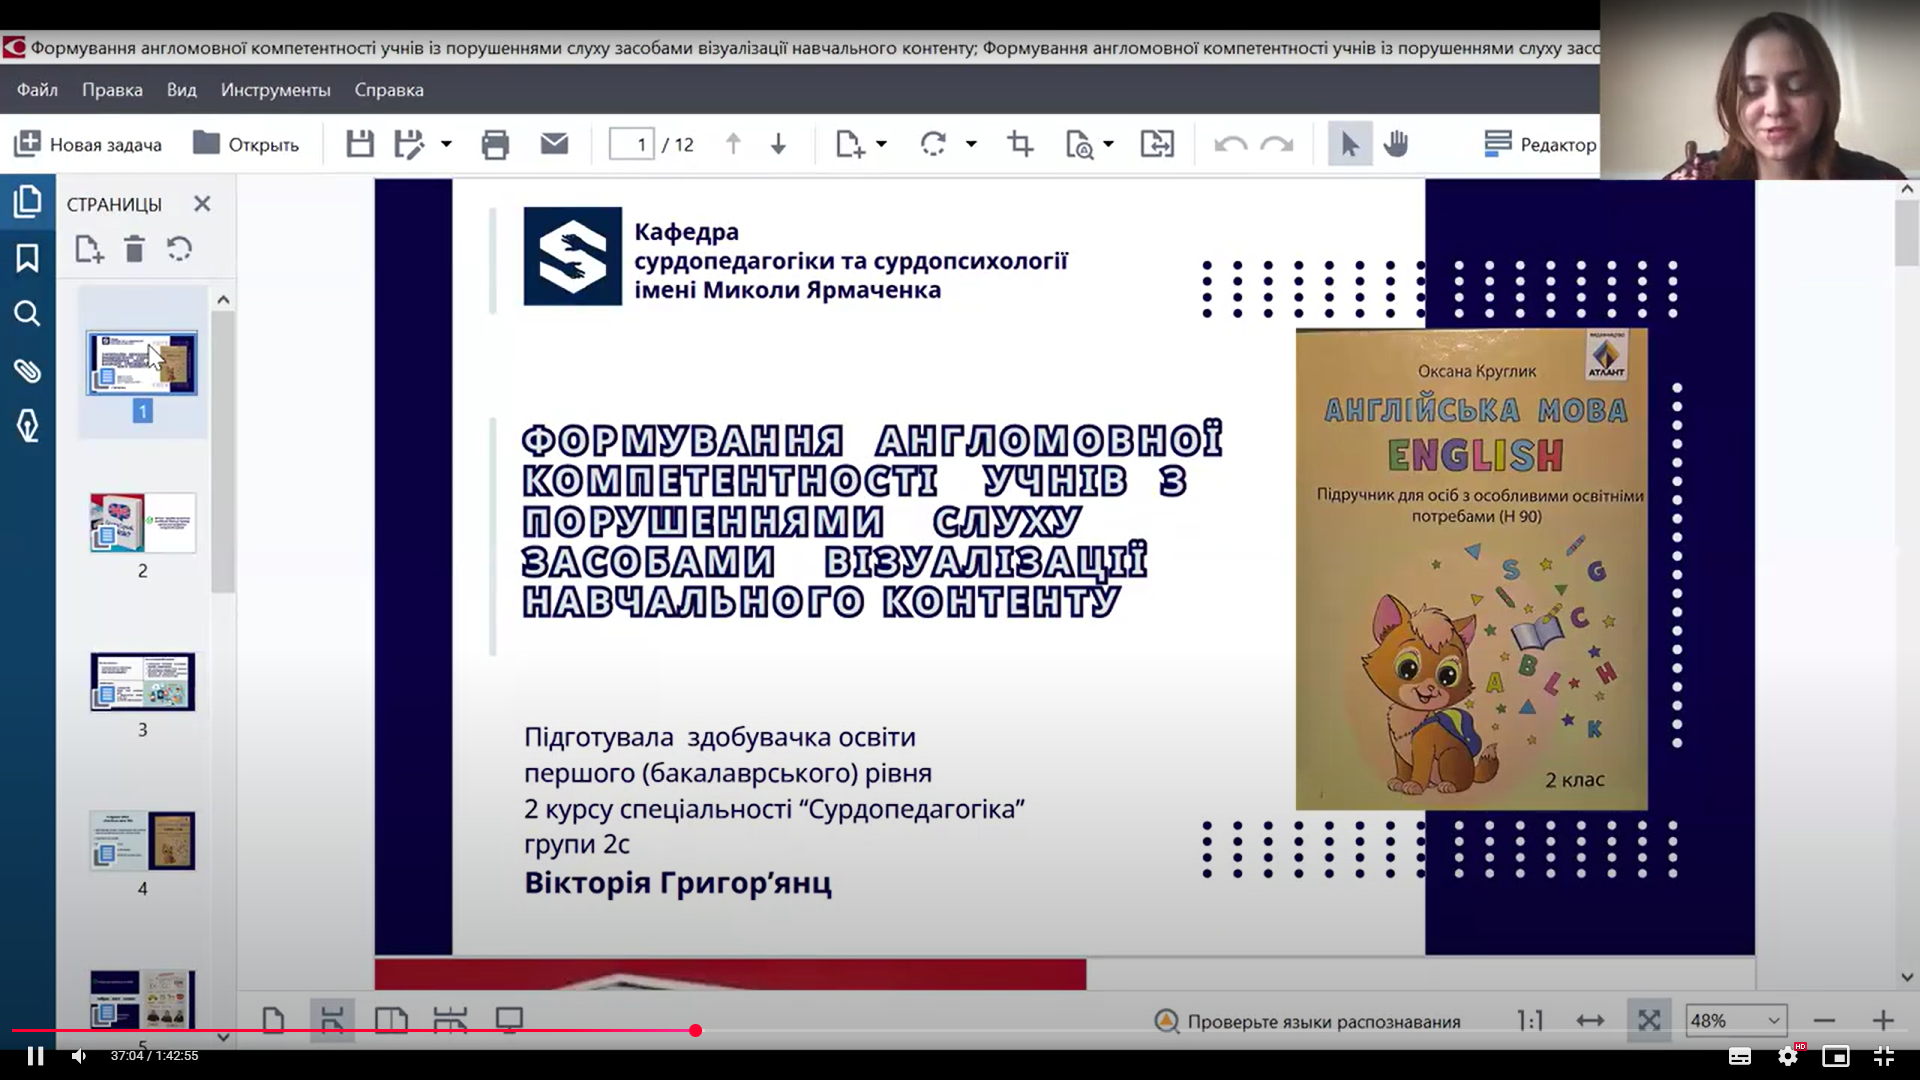
Task: Turn on video subtitles
Action: (1740, 1055)
